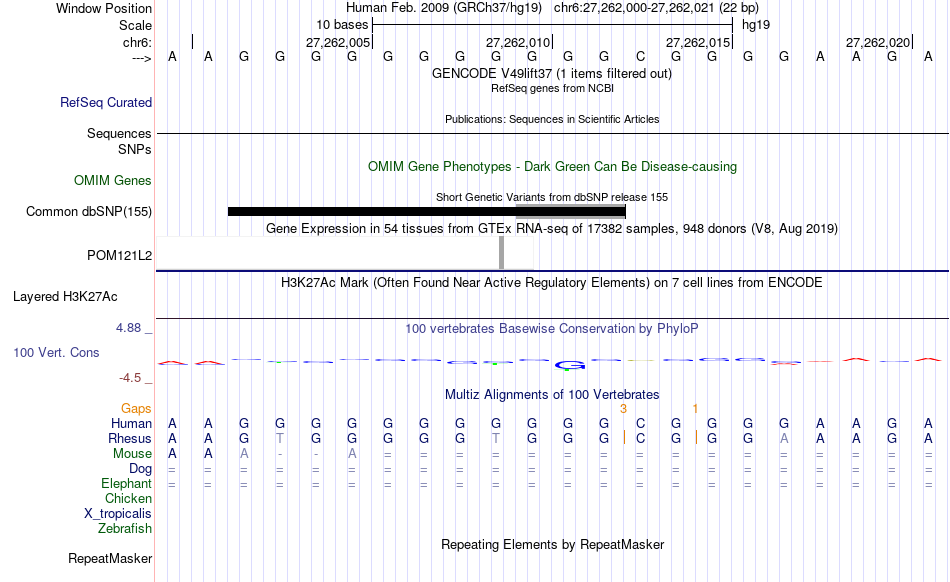Click the Dog species row label
This screenshot has height=582, width=950.
click(140, 469)
